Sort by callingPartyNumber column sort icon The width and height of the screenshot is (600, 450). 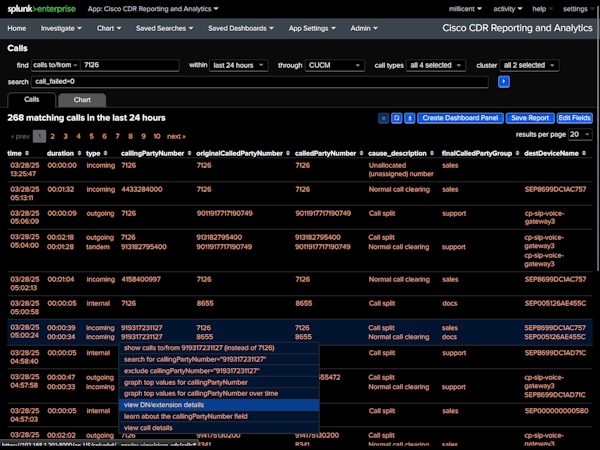[x=189, y=153]
